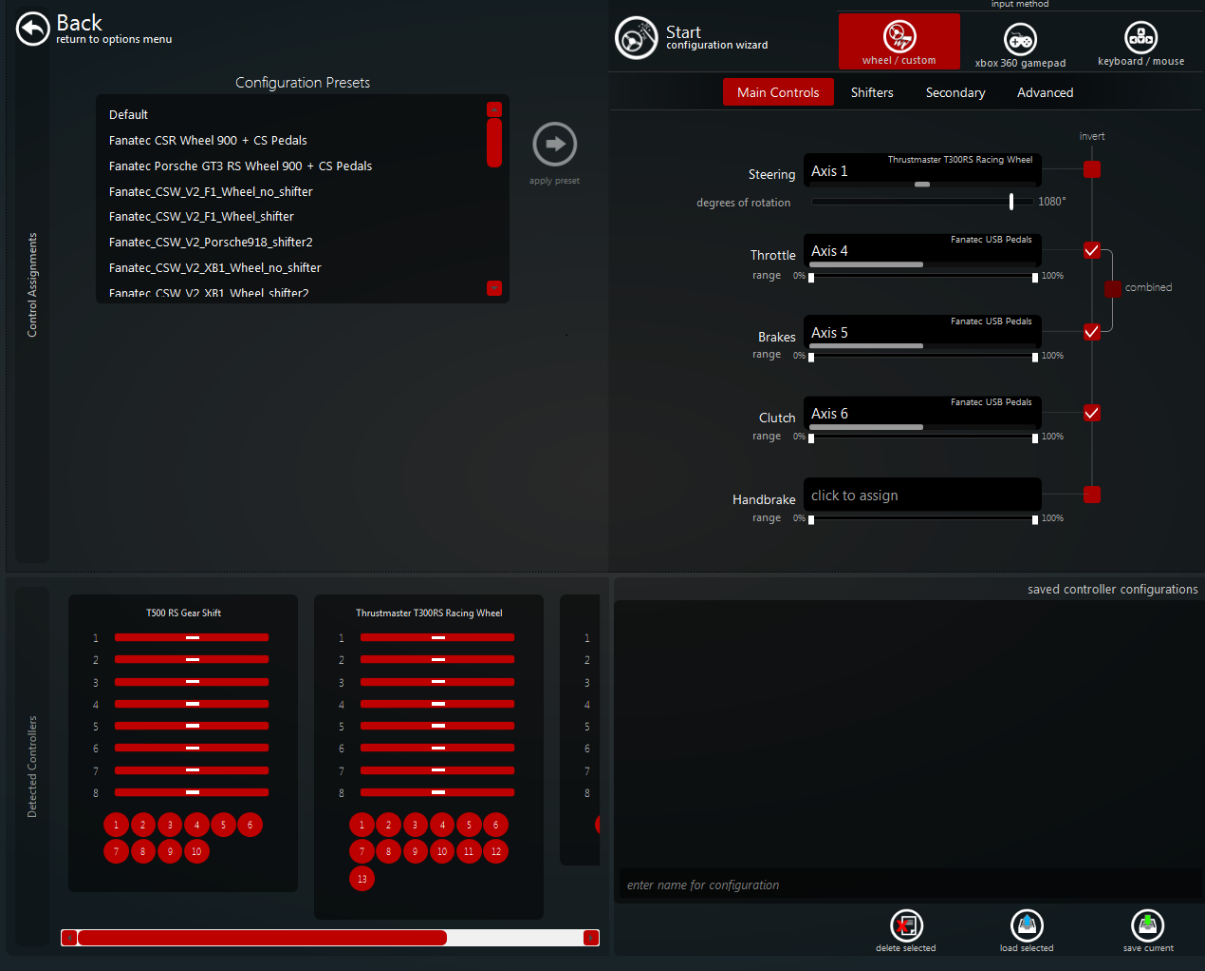Uncheck the Brakes invert checkbox
This screenshot has height=971, width=1205.
pos(1092,331)
